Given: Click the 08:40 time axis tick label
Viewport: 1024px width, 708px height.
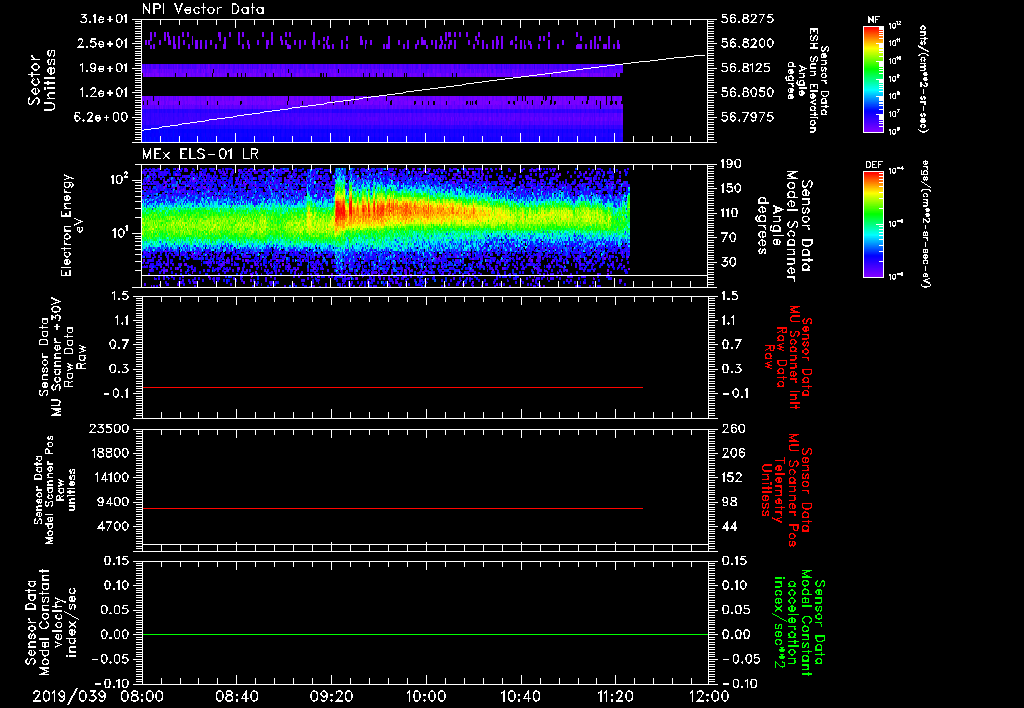Looking at the screenshot, I should [x=236, y=696].
